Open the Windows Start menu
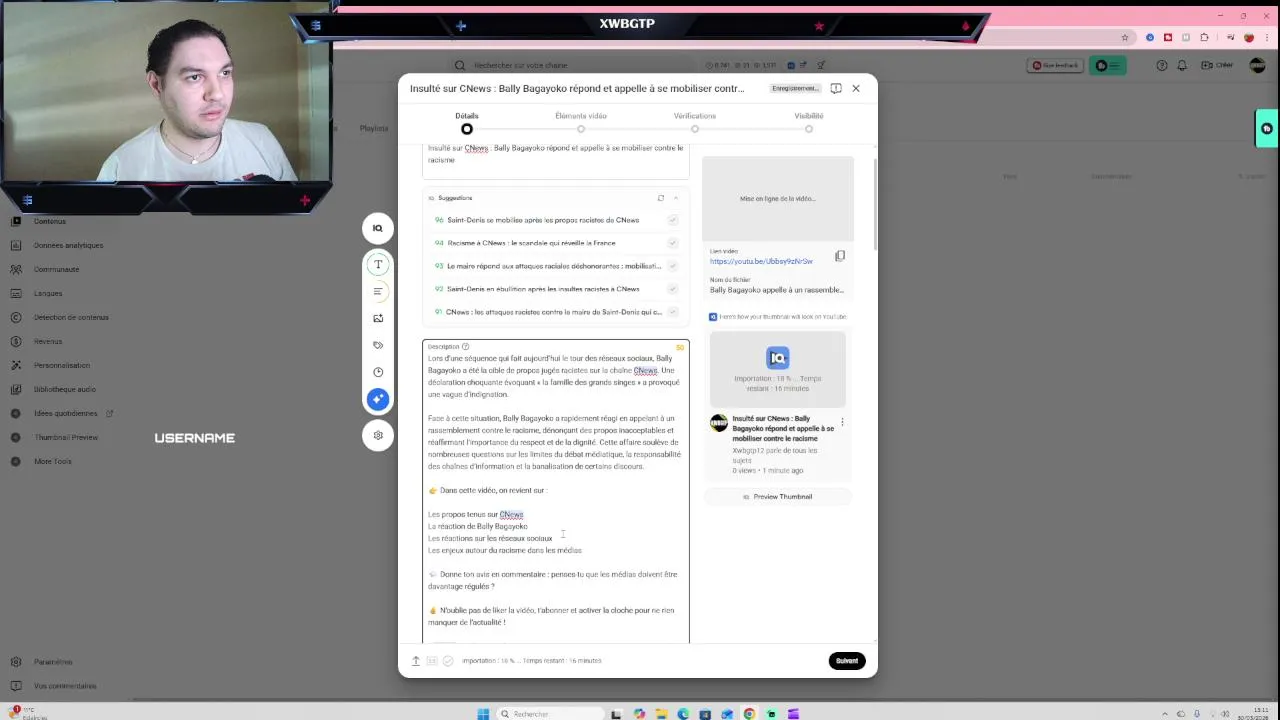The image size is (1280, 720). [483, 714]
